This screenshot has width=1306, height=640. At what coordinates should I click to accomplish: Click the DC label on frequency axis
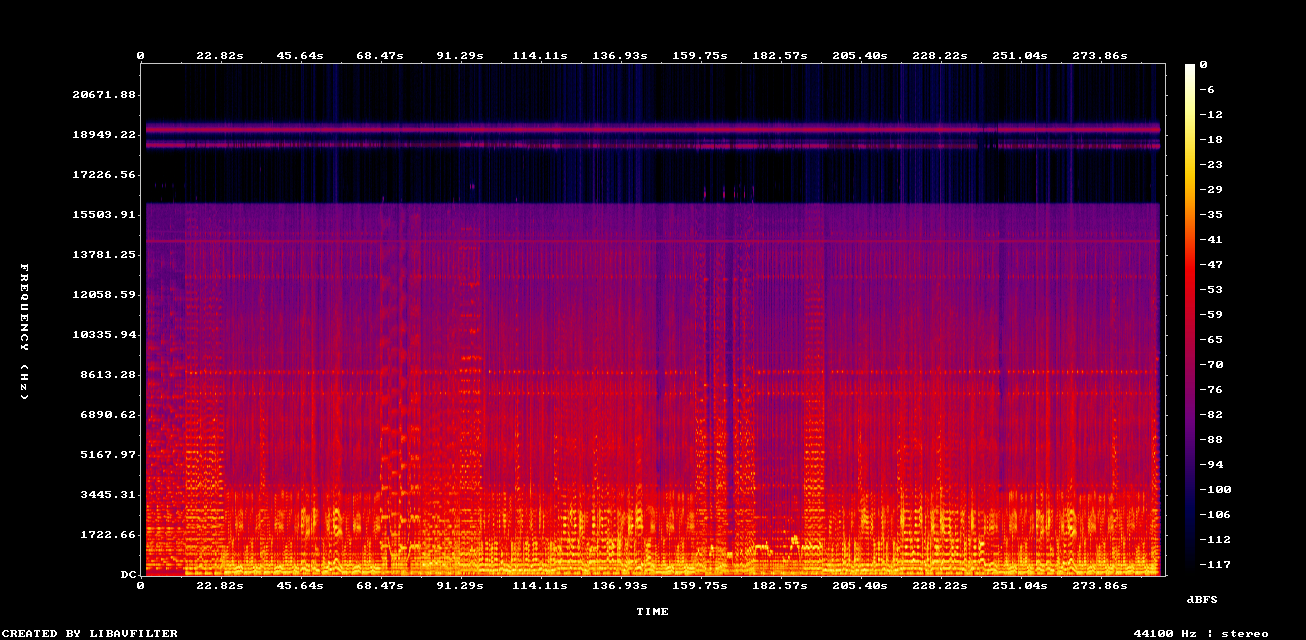(129, 575)
